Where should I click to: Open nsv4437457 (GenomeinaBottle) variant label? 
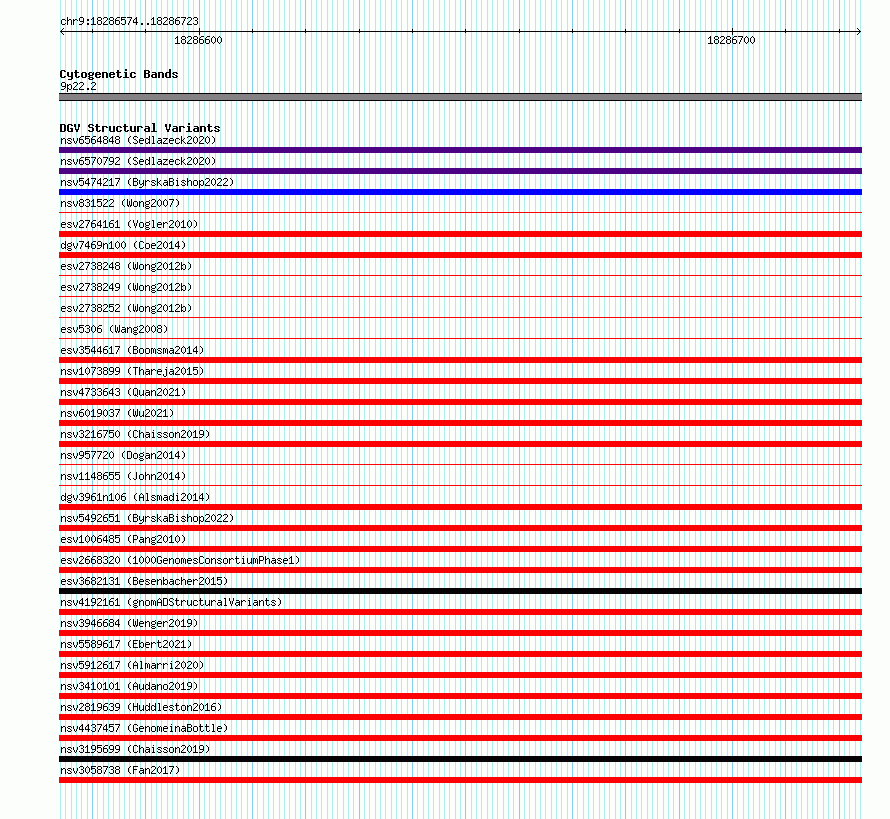coord(144,728)
